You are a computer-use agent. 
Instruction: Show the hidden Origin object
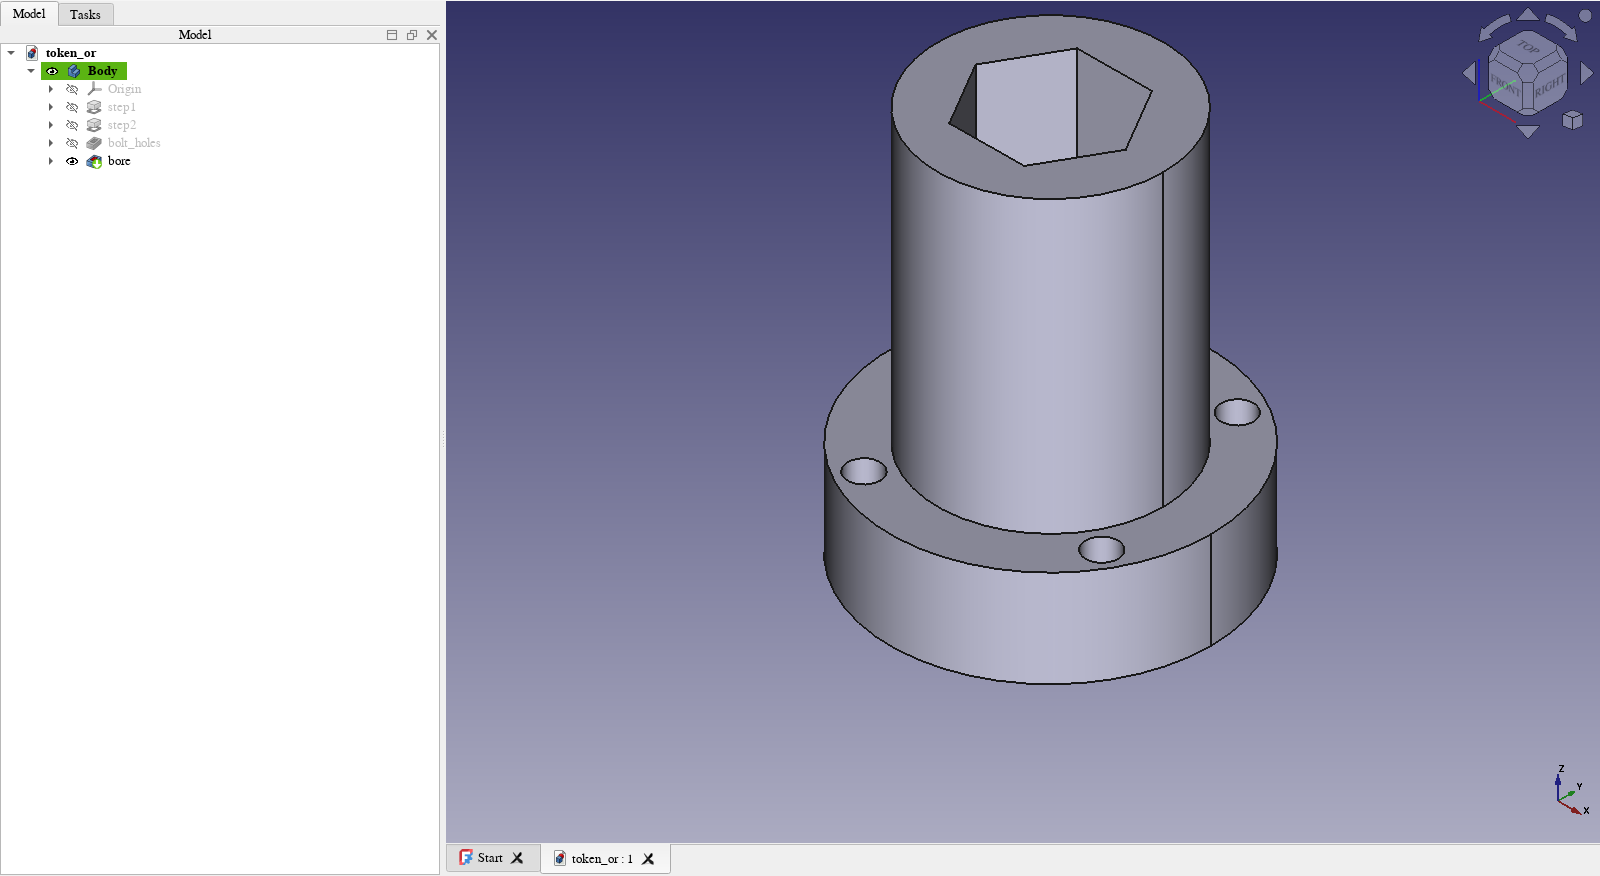(x=72, y=89)
